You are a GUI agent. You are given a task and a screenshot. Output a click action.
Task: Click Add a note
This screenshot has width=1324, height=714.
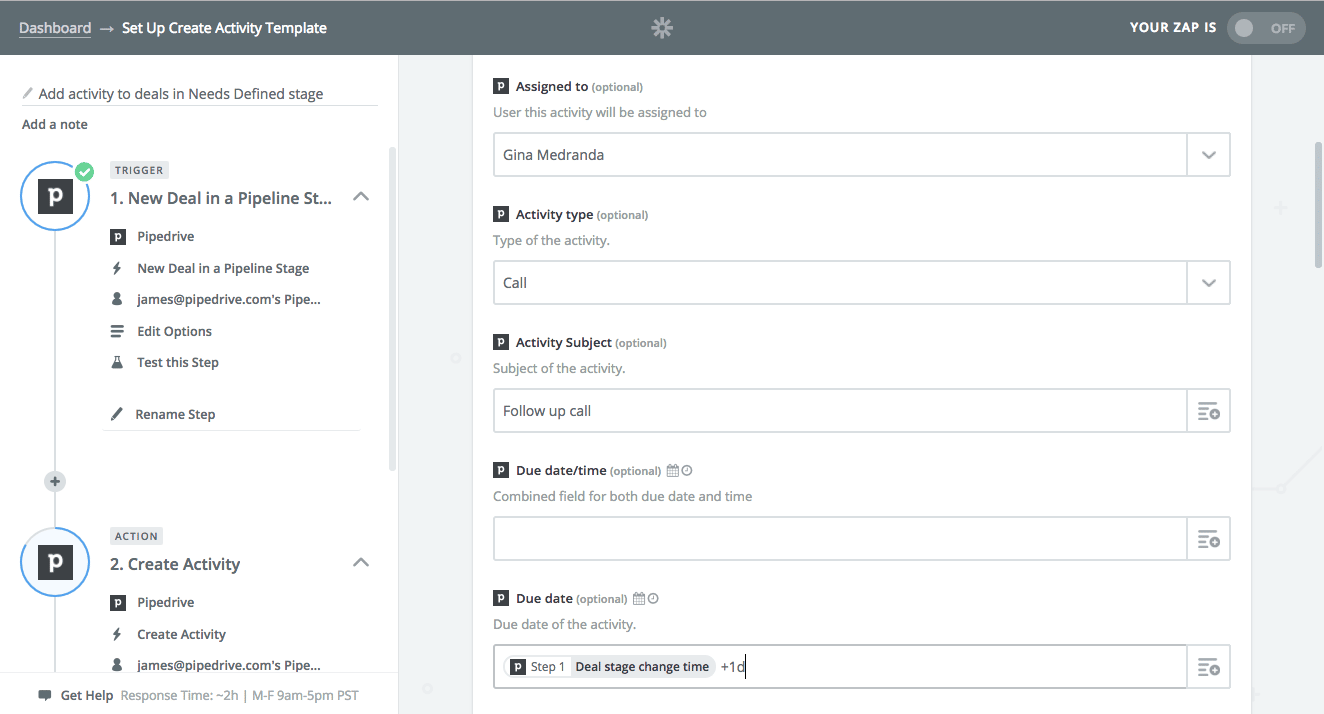click(55, 125)
